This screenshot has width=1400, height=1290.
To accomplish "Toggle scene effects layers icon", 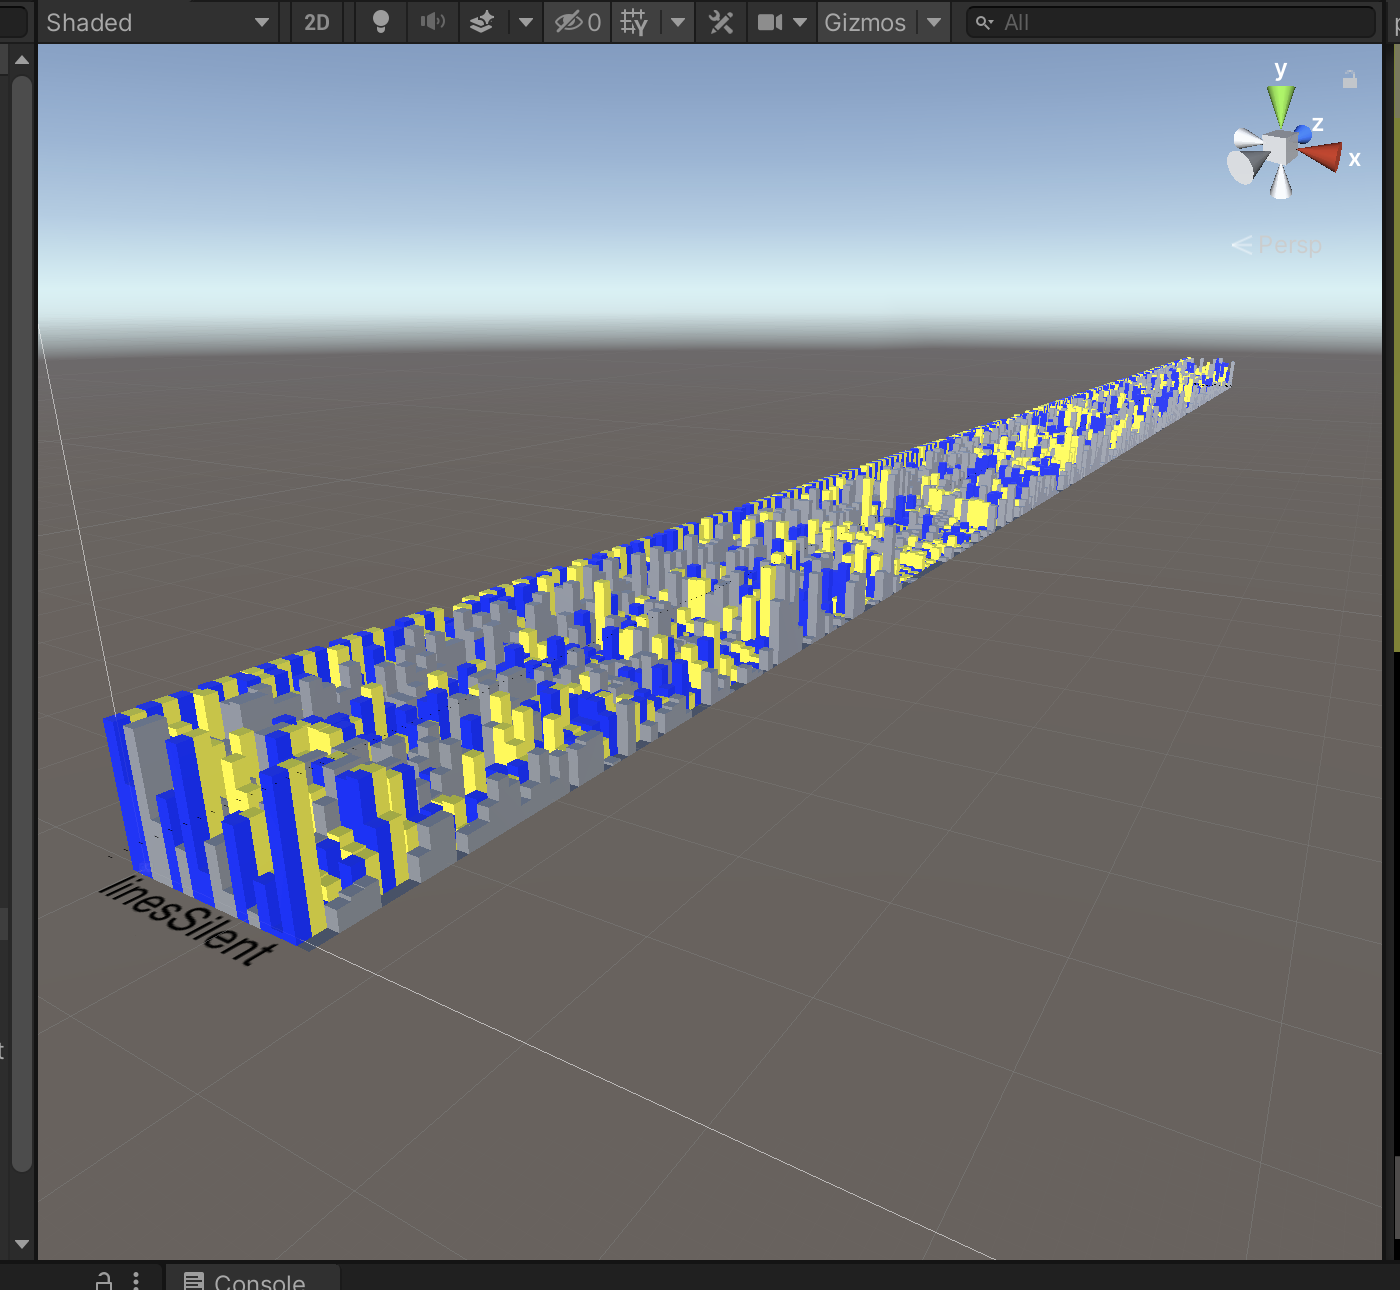I will 482,22.
